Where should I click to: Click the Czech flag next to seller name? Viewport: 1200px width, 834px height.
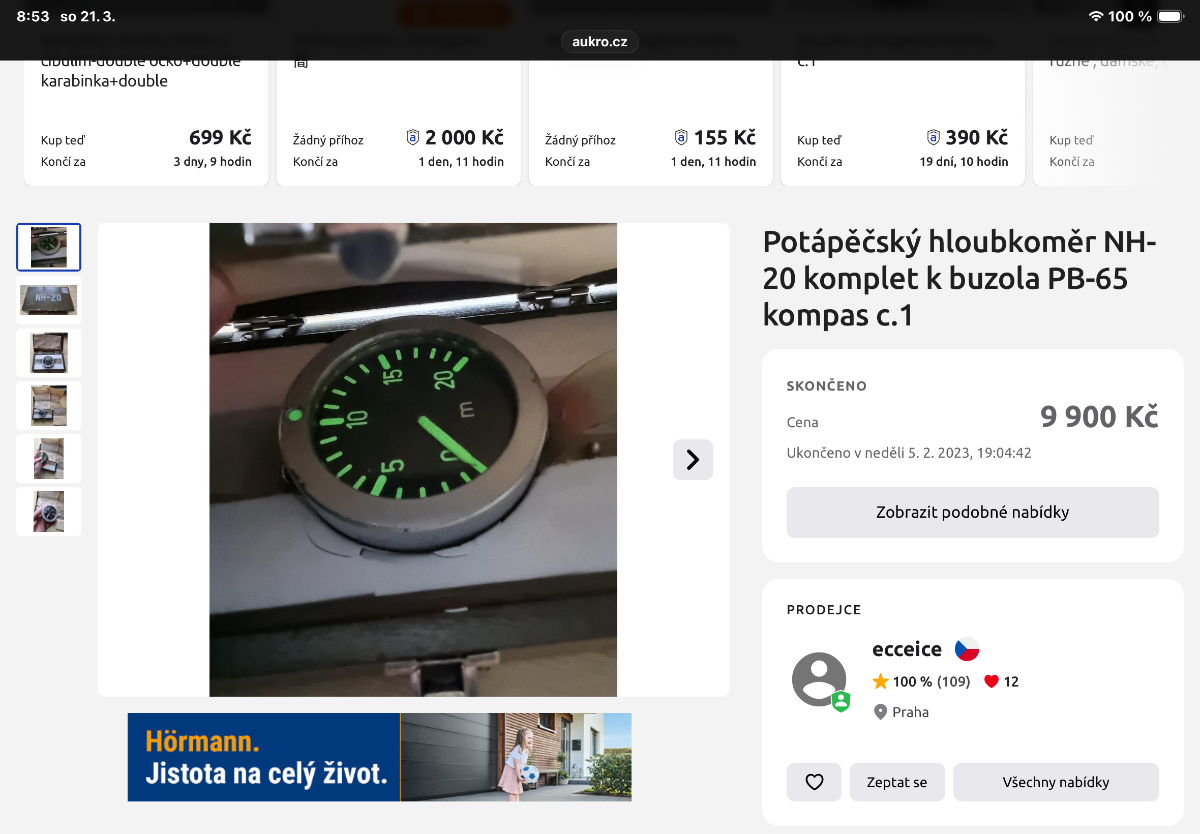966,649
